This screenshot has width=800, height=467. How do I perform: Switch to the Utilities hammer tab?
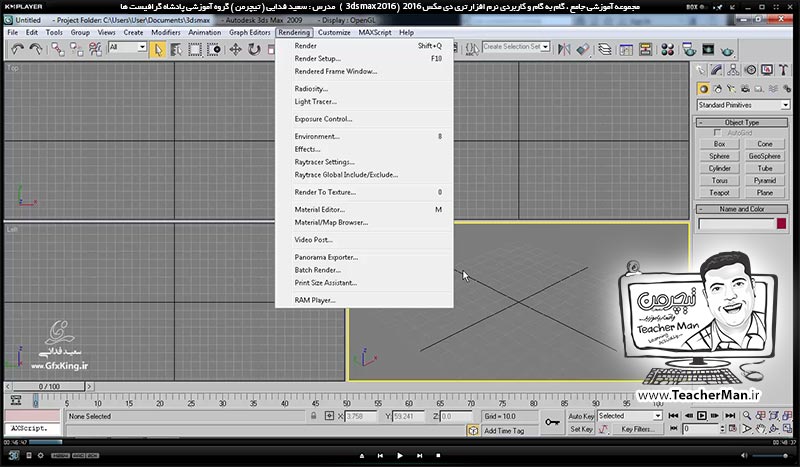(x=783, y=70)
